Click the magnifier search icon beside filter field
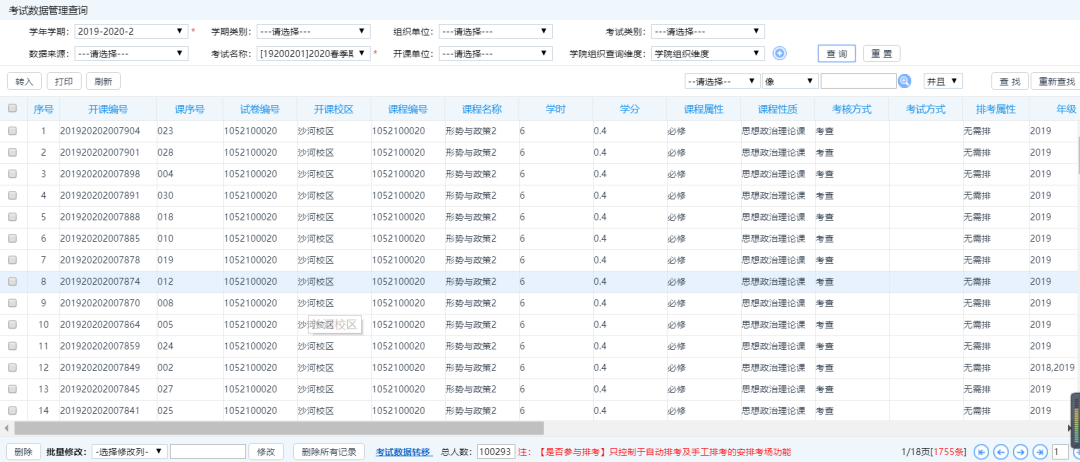1080x462 pixels. (x=905, y=81)
